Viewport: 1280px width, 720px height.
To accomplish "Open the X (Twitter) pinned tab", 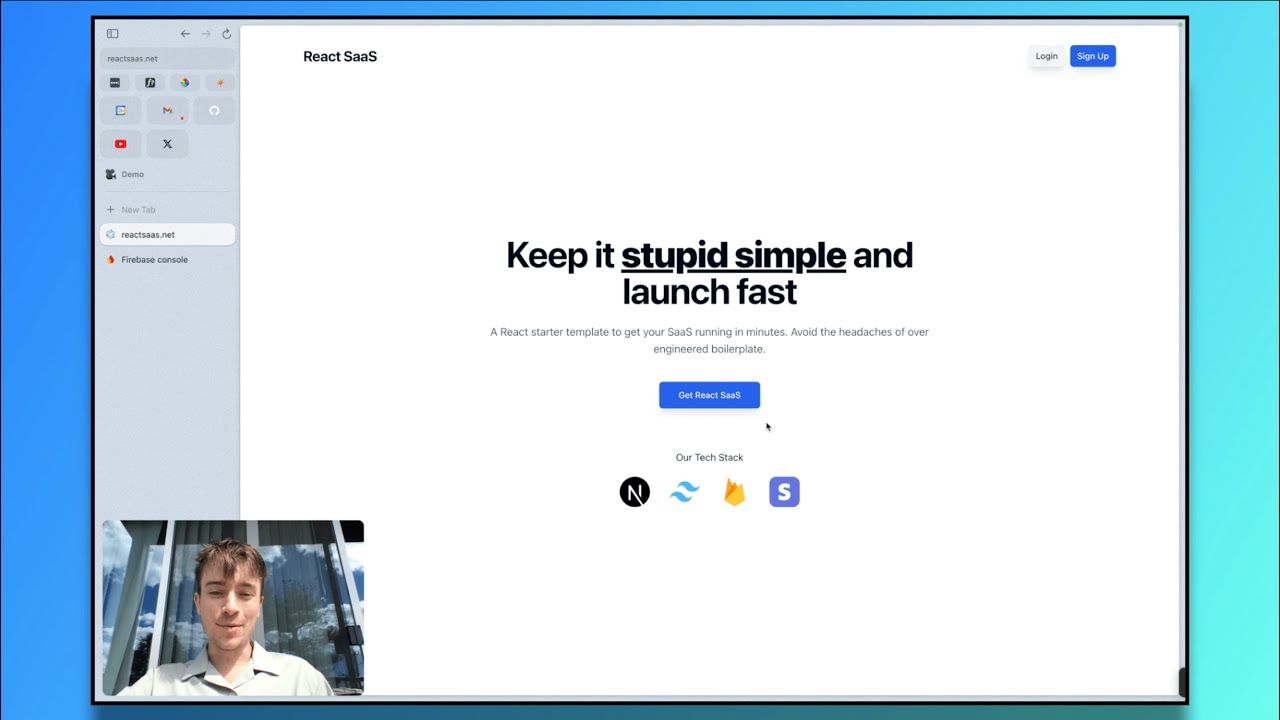I will tap(167, 144).
